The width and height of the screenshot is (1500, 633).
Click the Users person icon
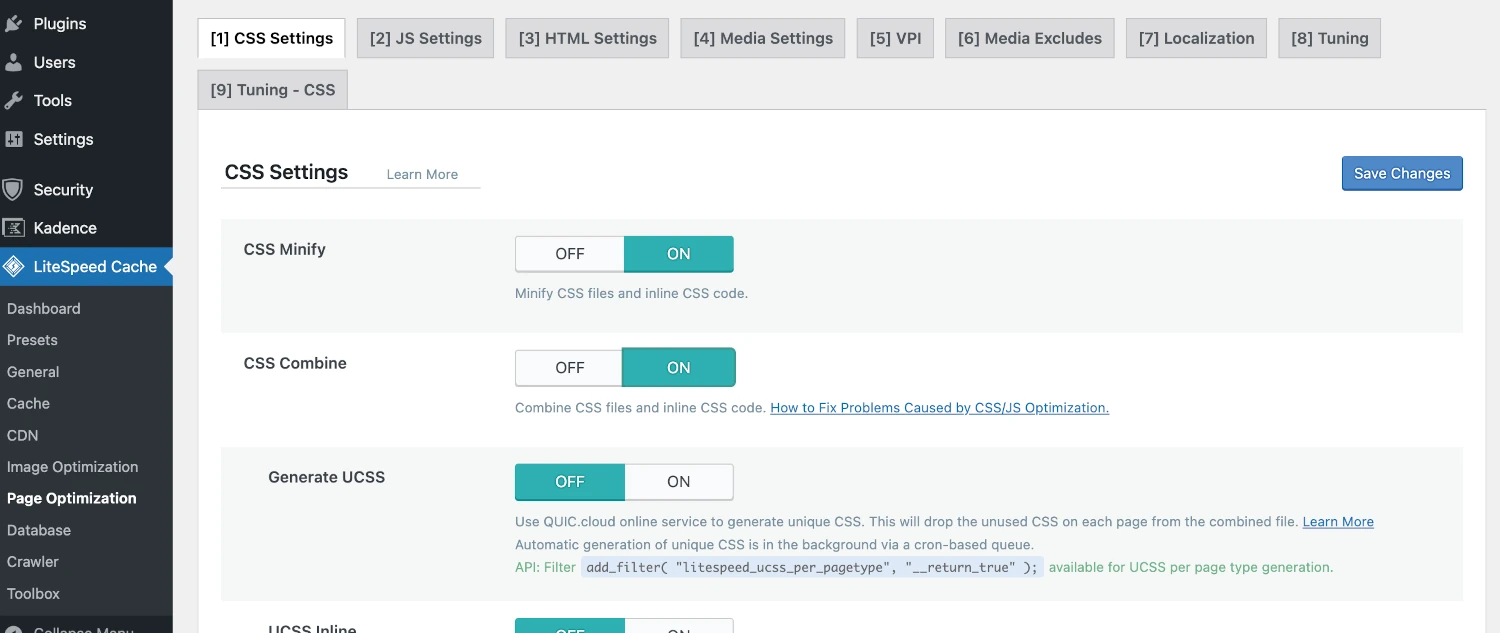pos(13,62)
